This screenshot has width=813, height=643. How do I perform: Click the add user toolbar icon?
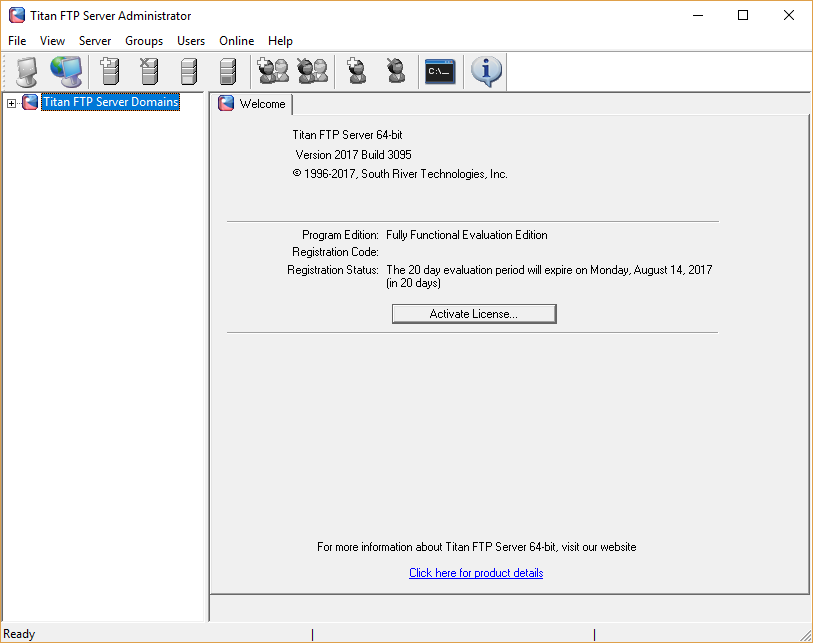pyautogui.click(x=356, y=72)
